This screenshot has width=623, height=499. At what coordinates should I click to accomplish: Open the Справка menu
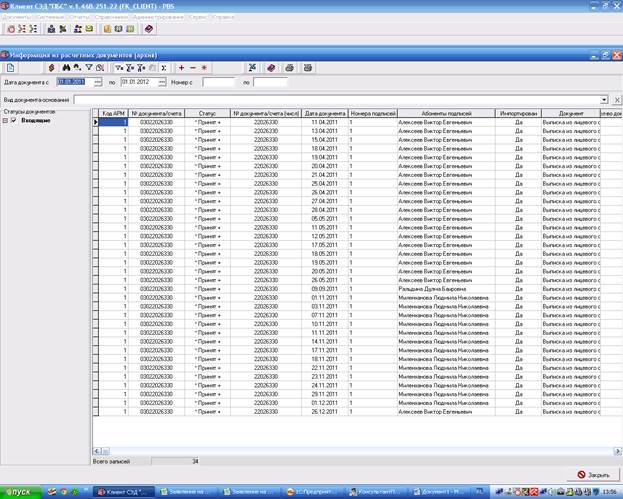pos(223,17)
